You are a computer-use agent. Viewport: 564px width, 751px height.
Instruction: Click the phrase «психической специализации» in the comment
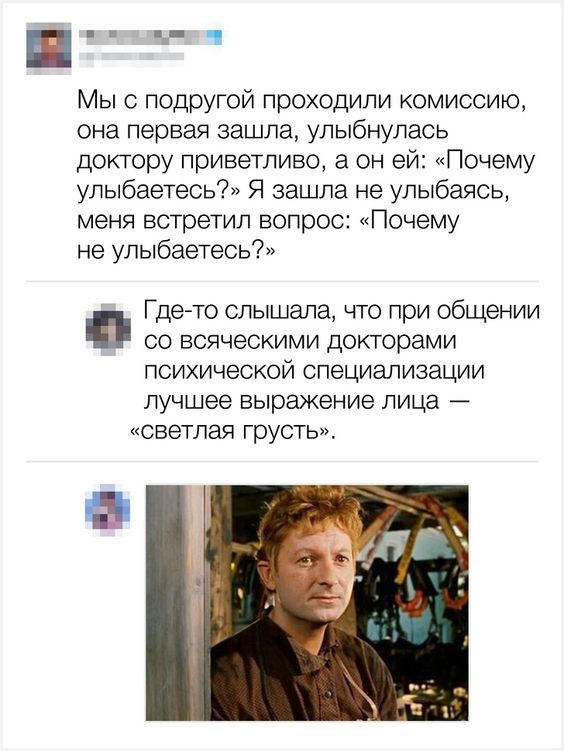click(x=315, y=371)
